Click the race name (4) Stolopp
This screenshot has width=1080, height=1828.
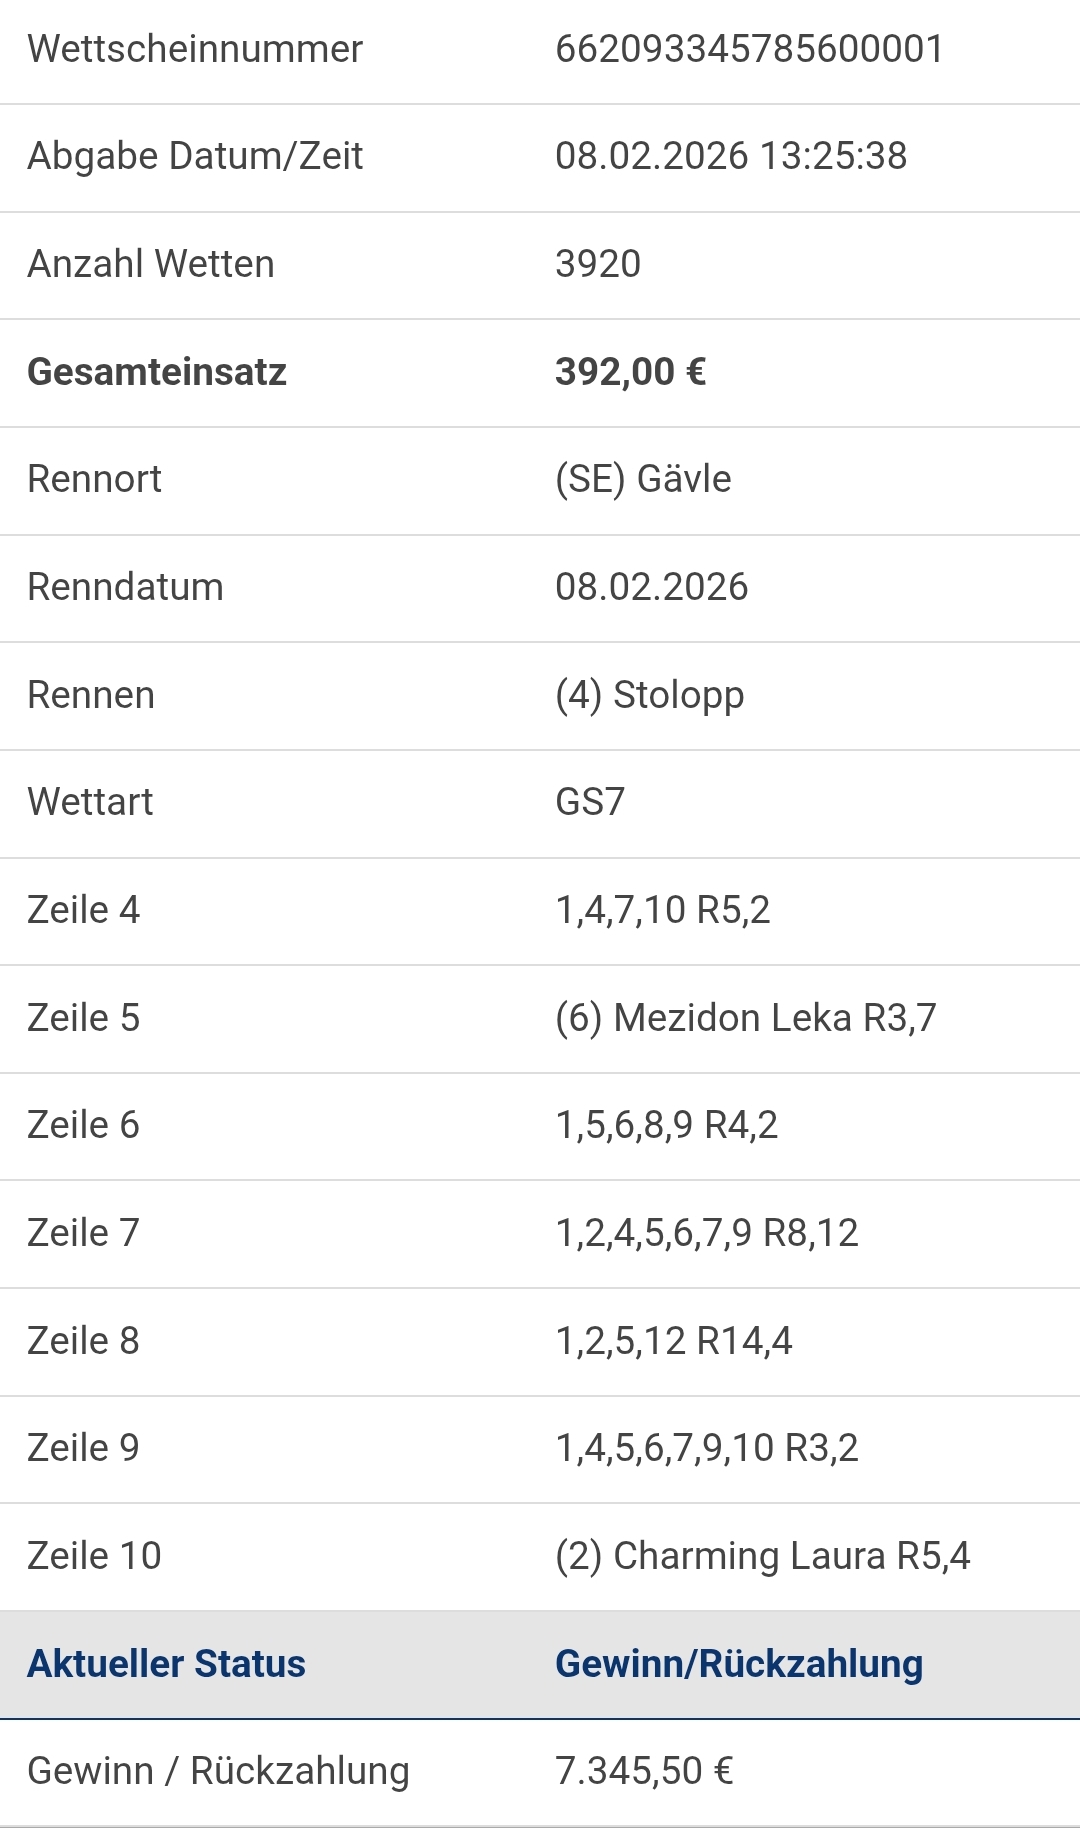click(649, 695)
